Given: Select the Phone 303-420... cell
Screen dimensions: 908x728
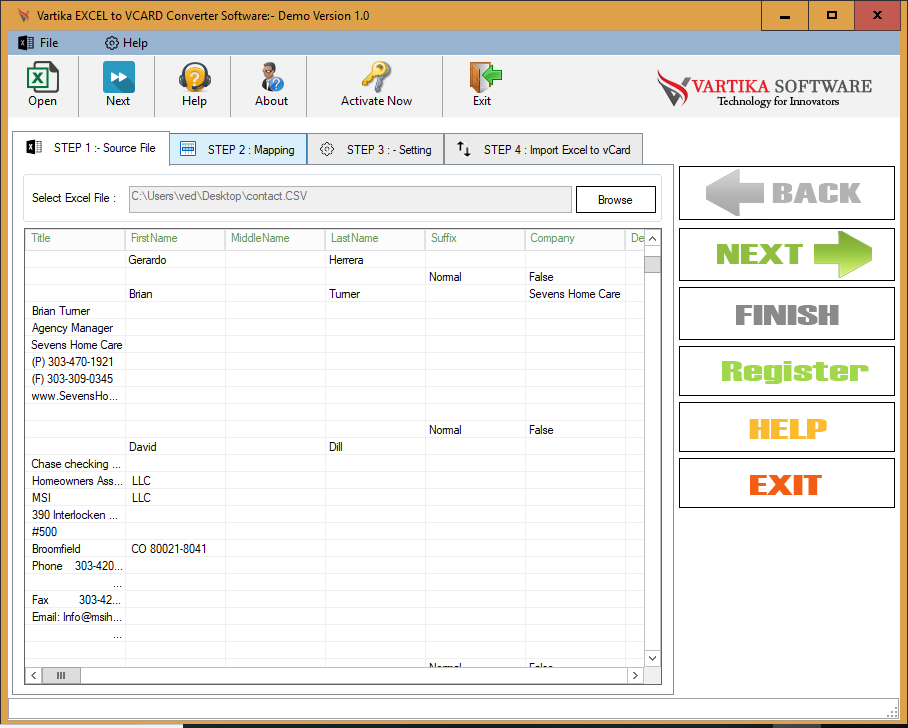Looking at the screenshot, I should click(75, 566).
